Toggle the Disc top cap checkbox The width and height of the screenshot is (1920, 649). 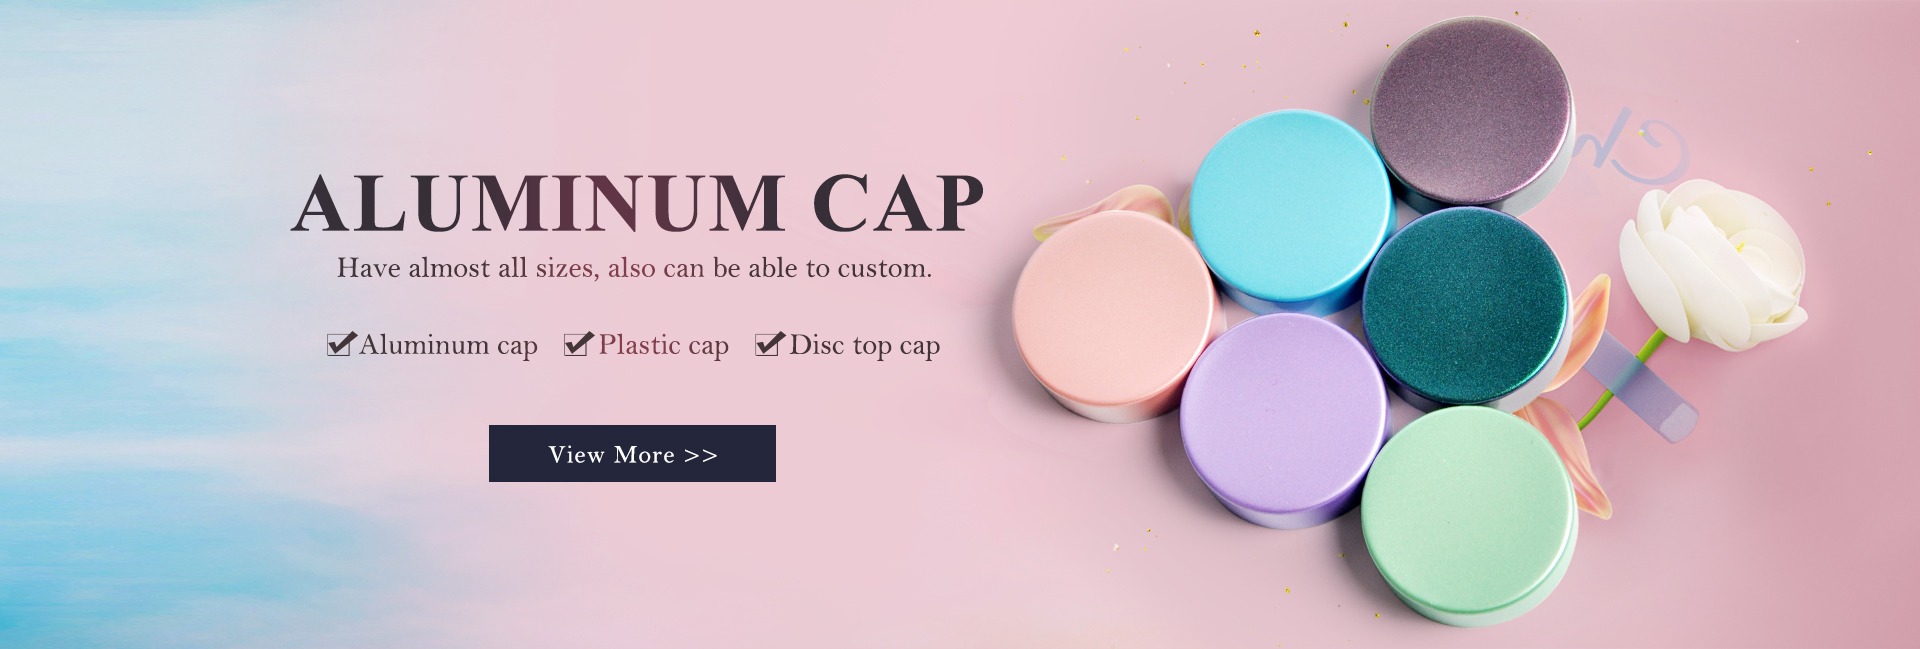click(x=768, y=344)
